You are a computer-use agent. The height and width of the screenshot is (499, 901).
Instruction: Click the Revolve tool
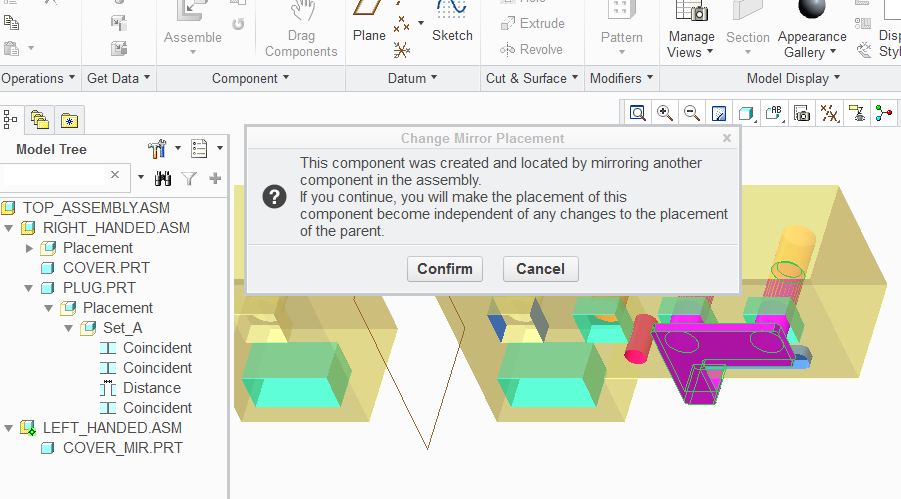531,49
